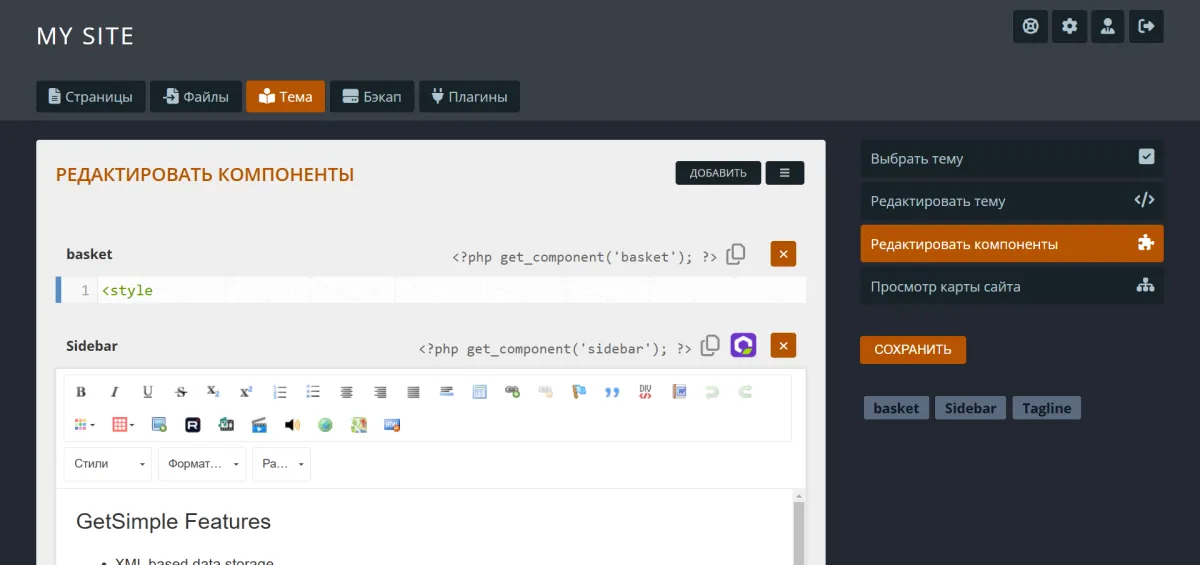This screenshot has height=565, width=1200.
Task: Jump to the Tagline component tag
Action: click(1047, 408)
